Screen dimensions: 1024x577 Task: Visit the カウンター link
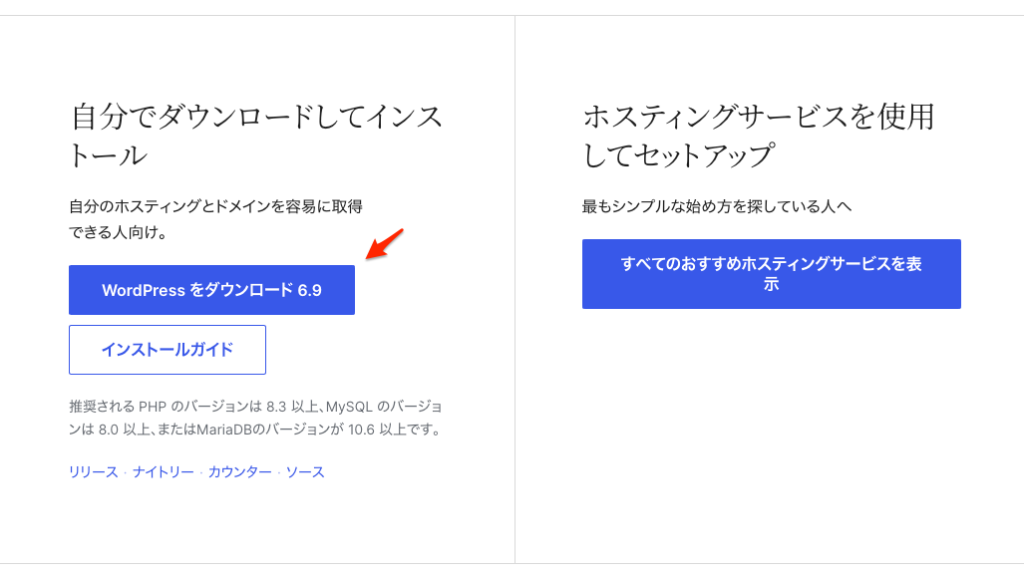(240, 472)
